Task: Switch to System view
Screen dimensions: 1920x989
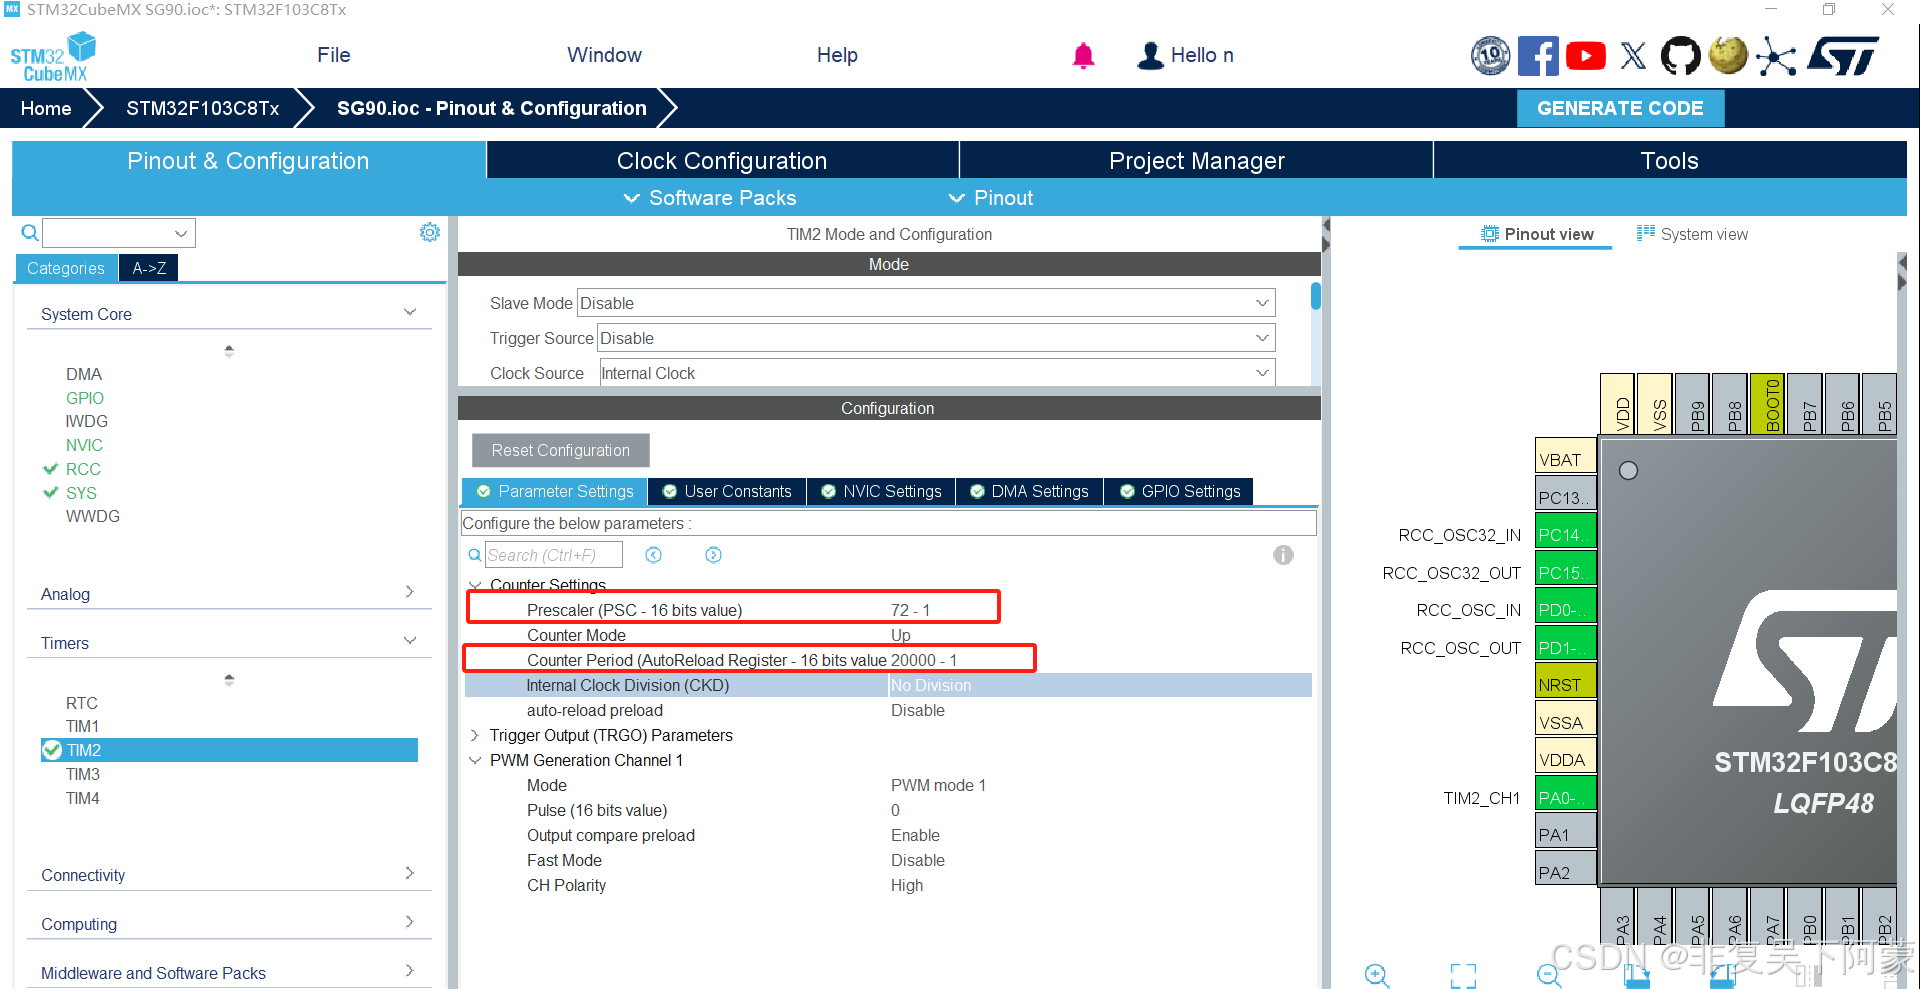Action: click(1692, 234)
